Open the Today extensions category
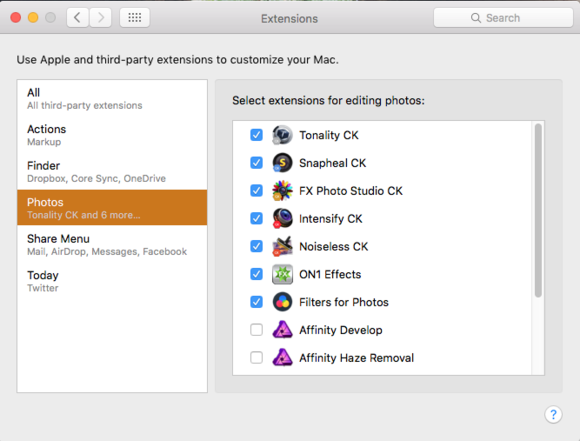The image size is (580, 441). click(112, 281)
